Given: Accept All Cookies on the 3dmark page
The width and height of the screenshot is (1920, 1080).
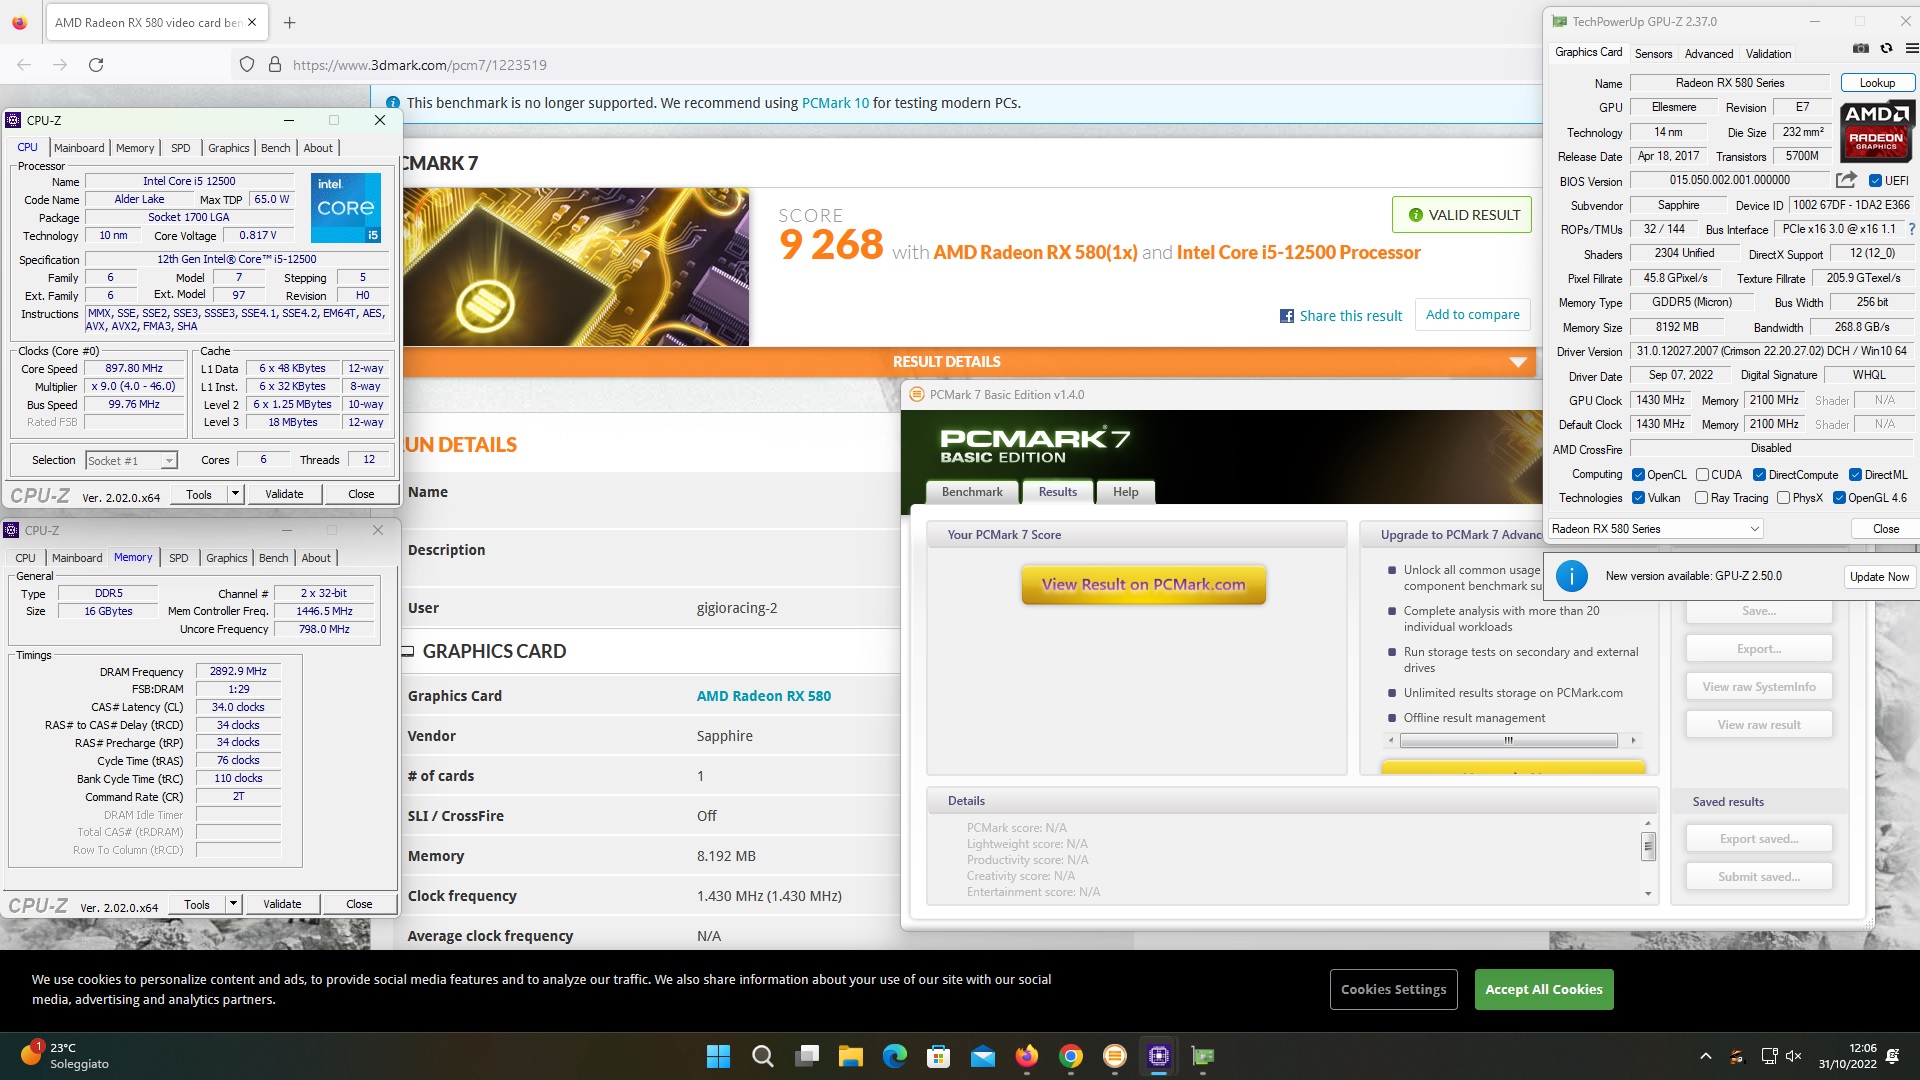Looking at the screenshot, I should click(1543, 990).
